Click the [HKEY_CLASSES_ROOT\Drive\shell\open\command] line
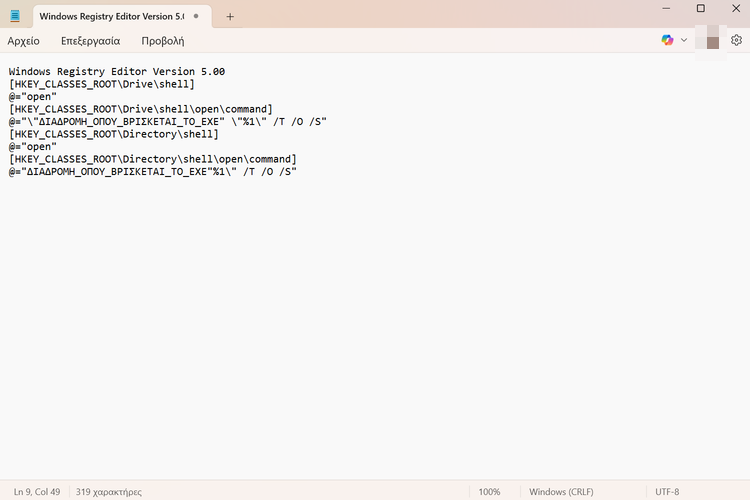The height and width of the screenshot is (500, 750). coord(141,109)
